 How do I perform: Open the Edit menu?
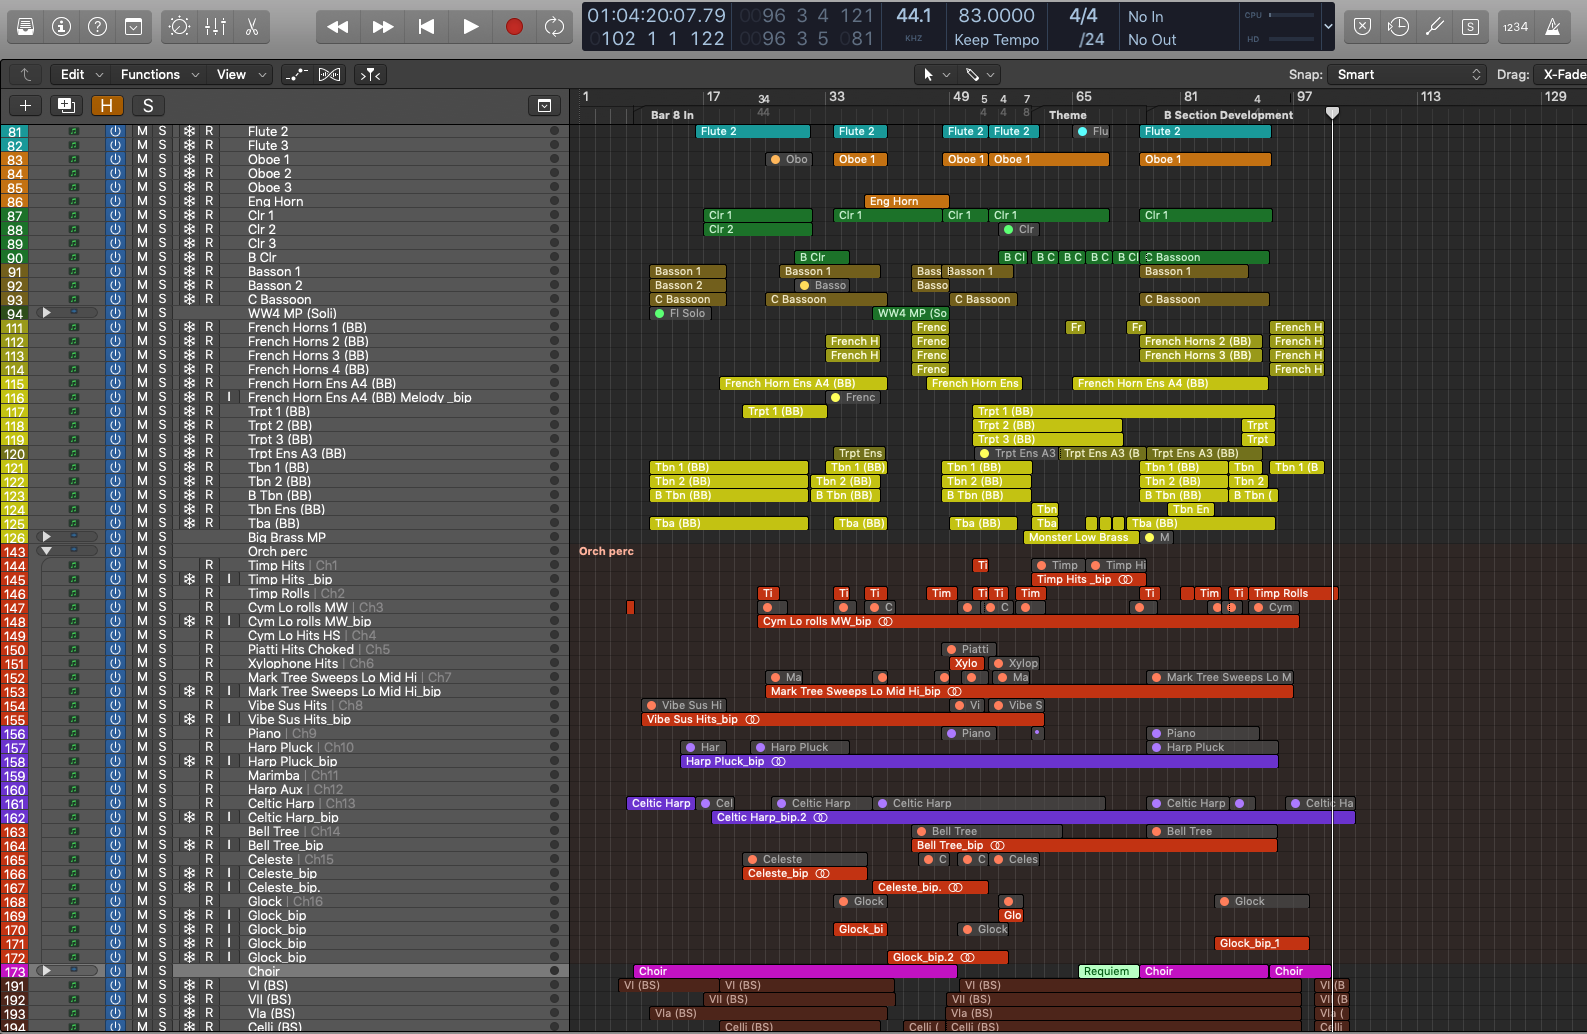click(x=82, y=75)
